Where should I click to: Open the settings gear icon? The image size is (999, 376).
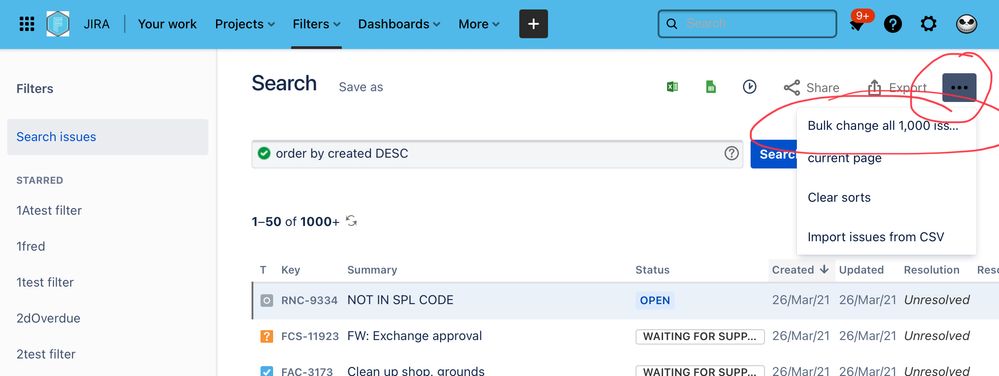click(x=929, y=24)
